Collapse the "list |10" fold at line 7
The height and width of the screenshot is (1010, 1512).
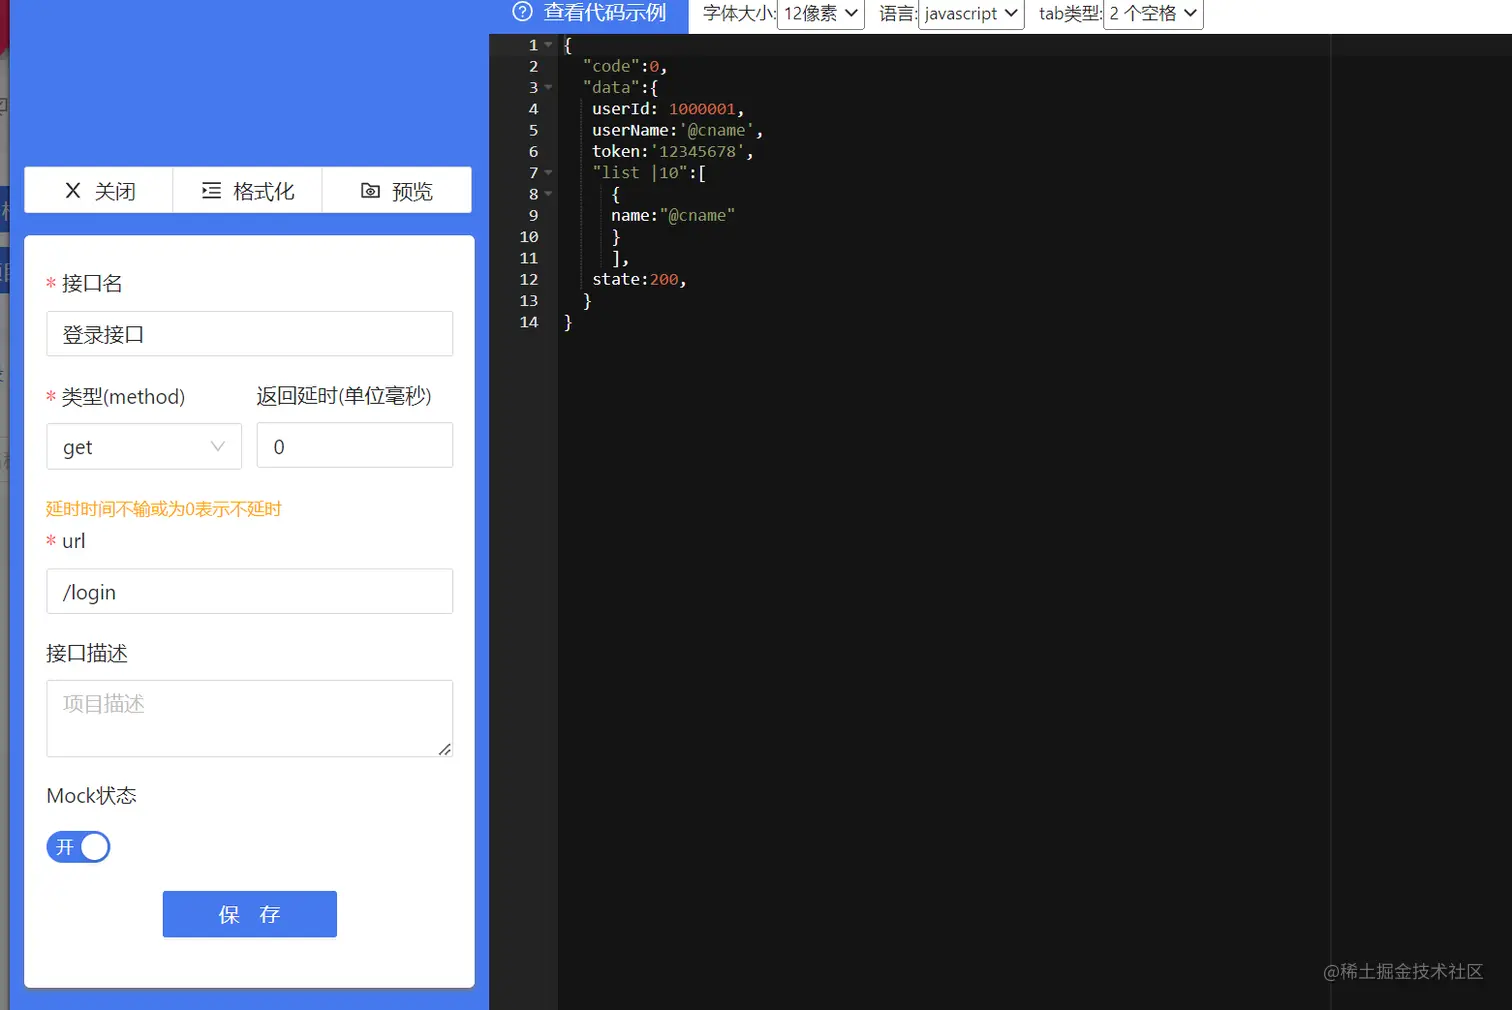click(x=548, y=173)
